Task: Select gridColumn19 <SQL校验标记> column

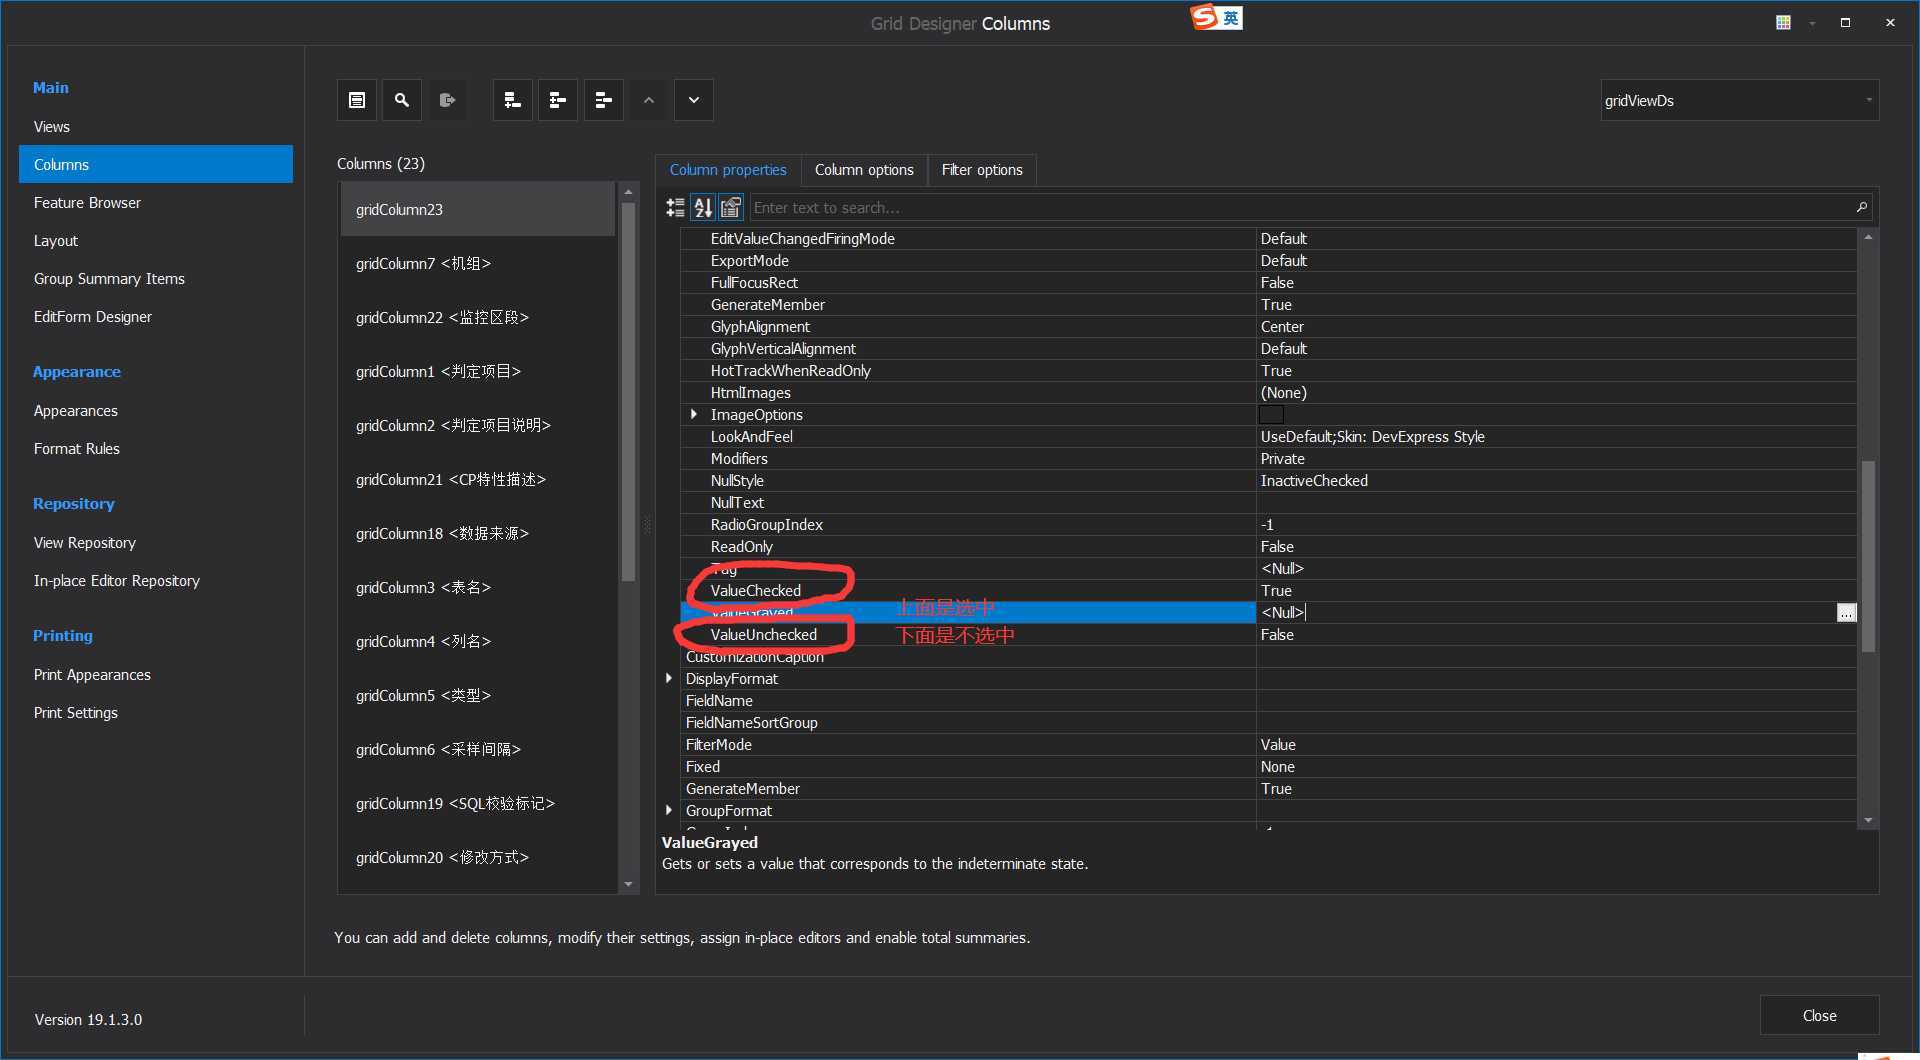Action: pyautogui.click(x=478, y=803)
